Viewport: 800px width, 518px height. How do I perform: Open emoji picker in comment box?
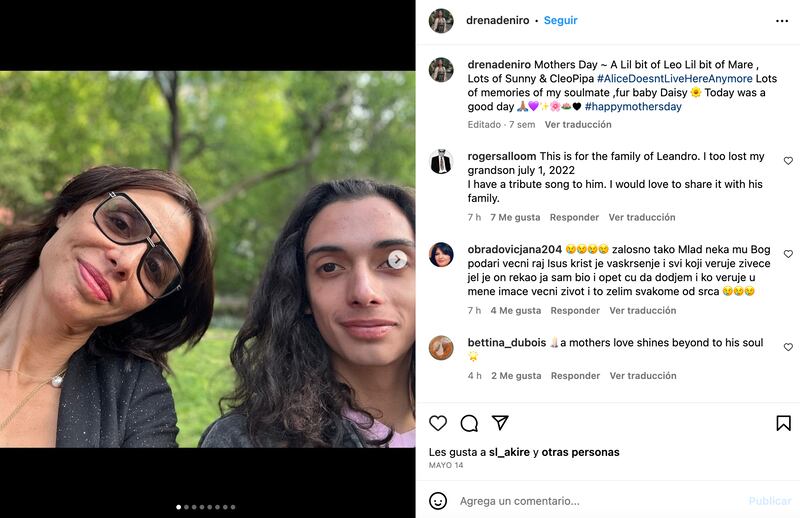pyautogui.click(x=438, y=500)
